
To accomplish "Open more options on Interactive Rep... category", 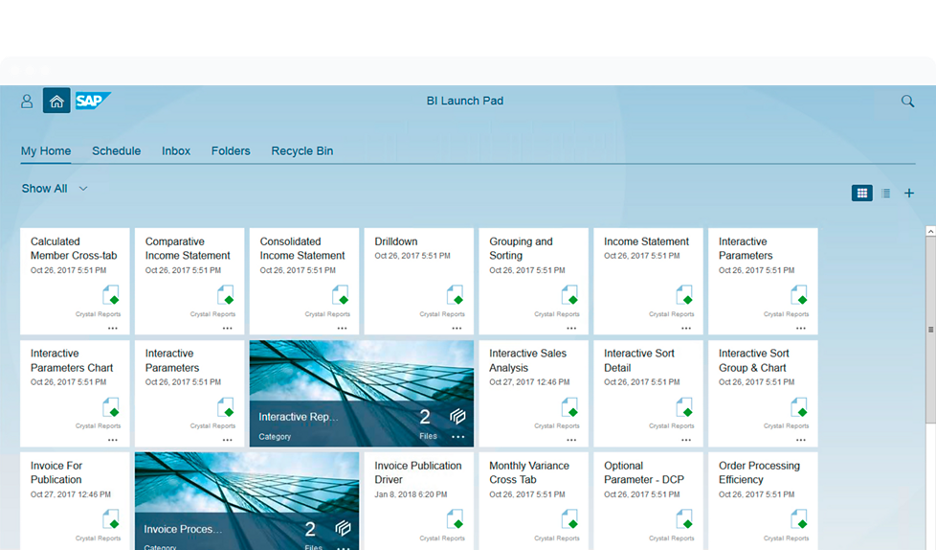I will click(458, 437).
